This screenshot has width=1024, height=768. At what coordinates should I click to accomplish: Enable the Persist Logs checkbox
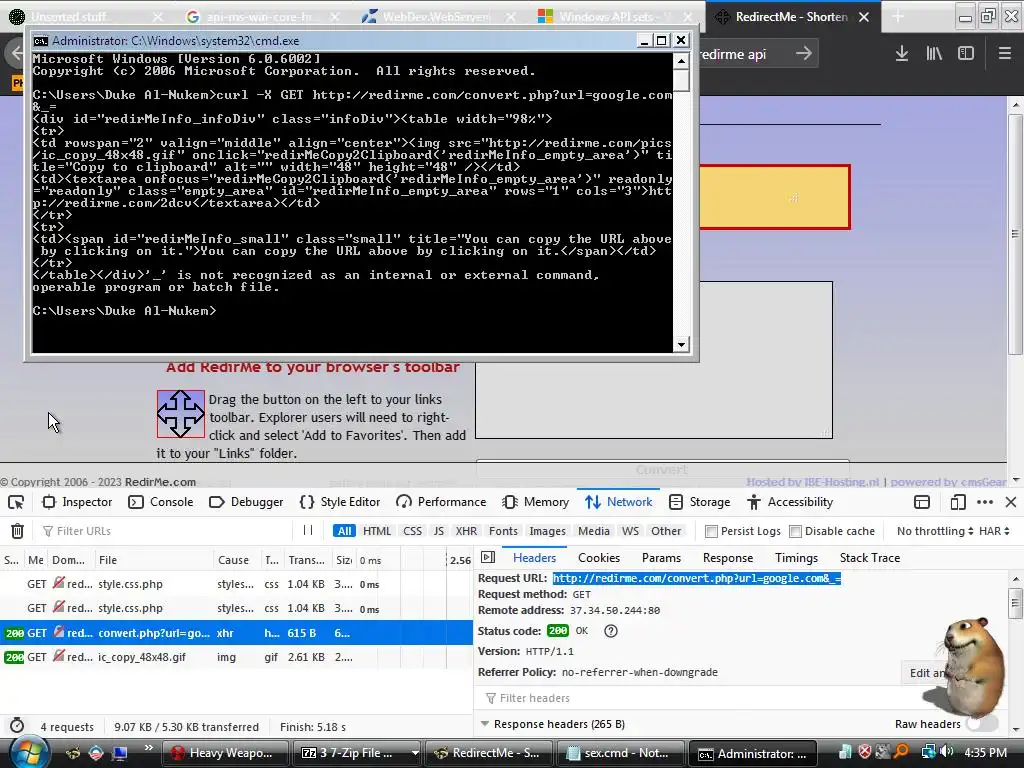(712, 532)
